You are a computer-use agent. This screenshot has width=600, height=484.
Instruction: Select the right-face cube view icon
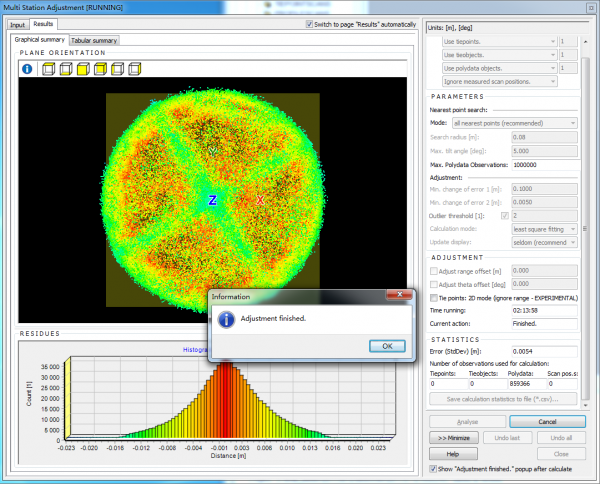tap(135, 69)
